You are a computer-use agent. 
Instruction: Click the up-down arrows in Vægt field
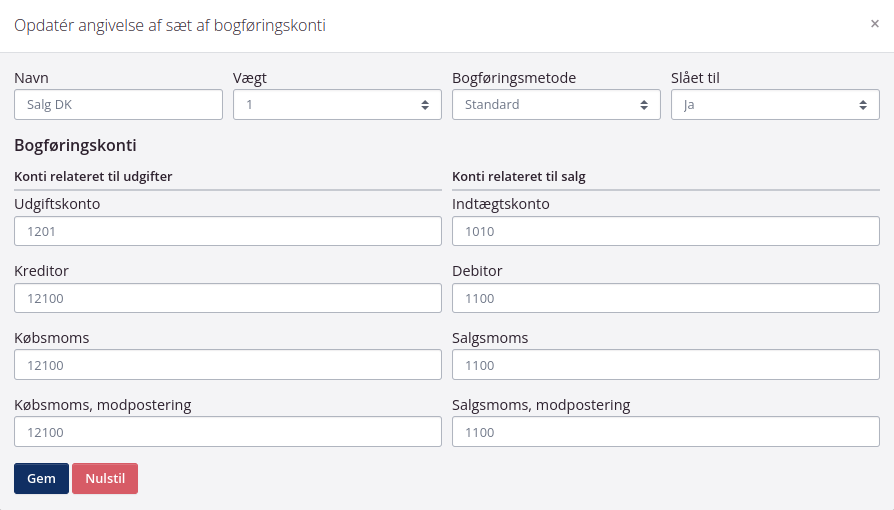pos(425,105)
